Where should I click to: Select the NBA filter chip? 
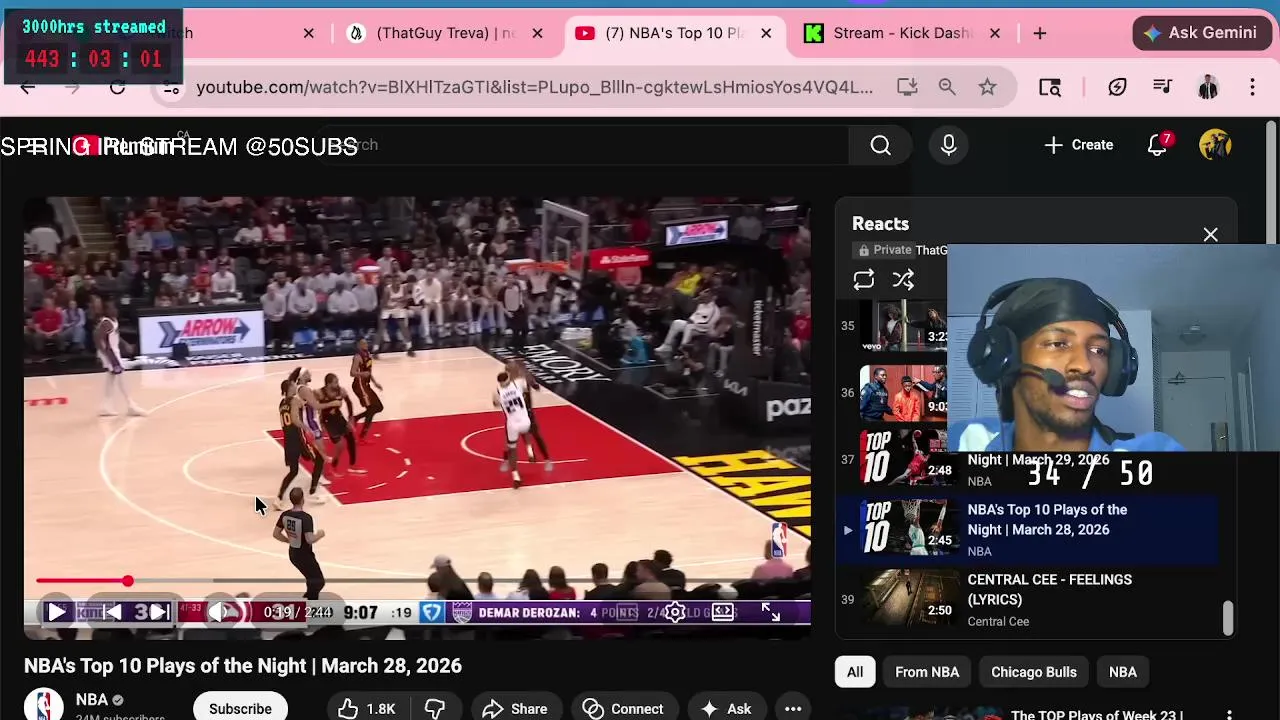click(x=1122, y=672)
